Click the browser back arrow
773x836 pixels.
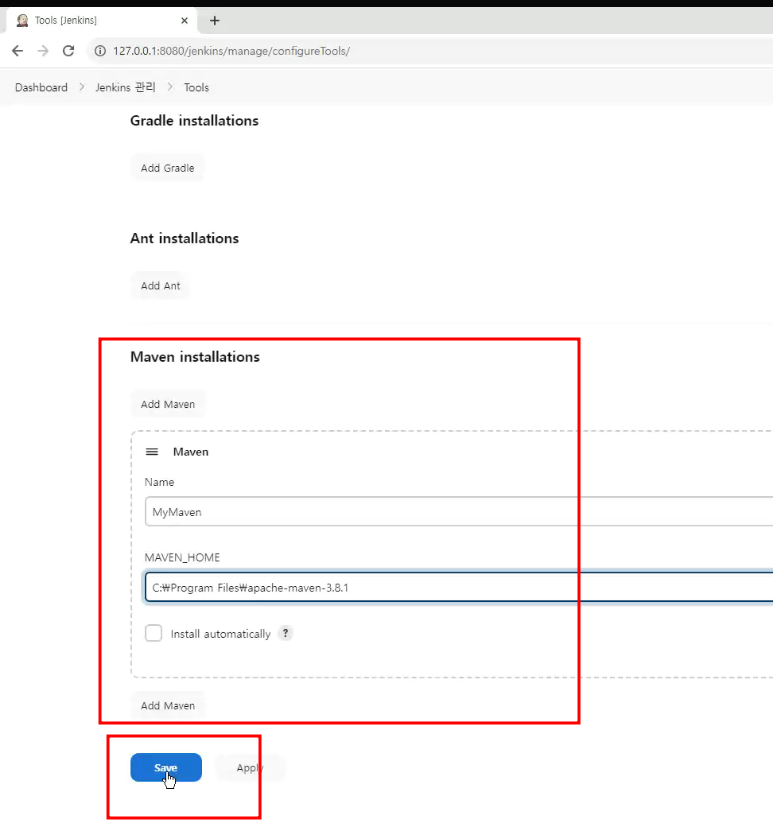click(18, 51)
